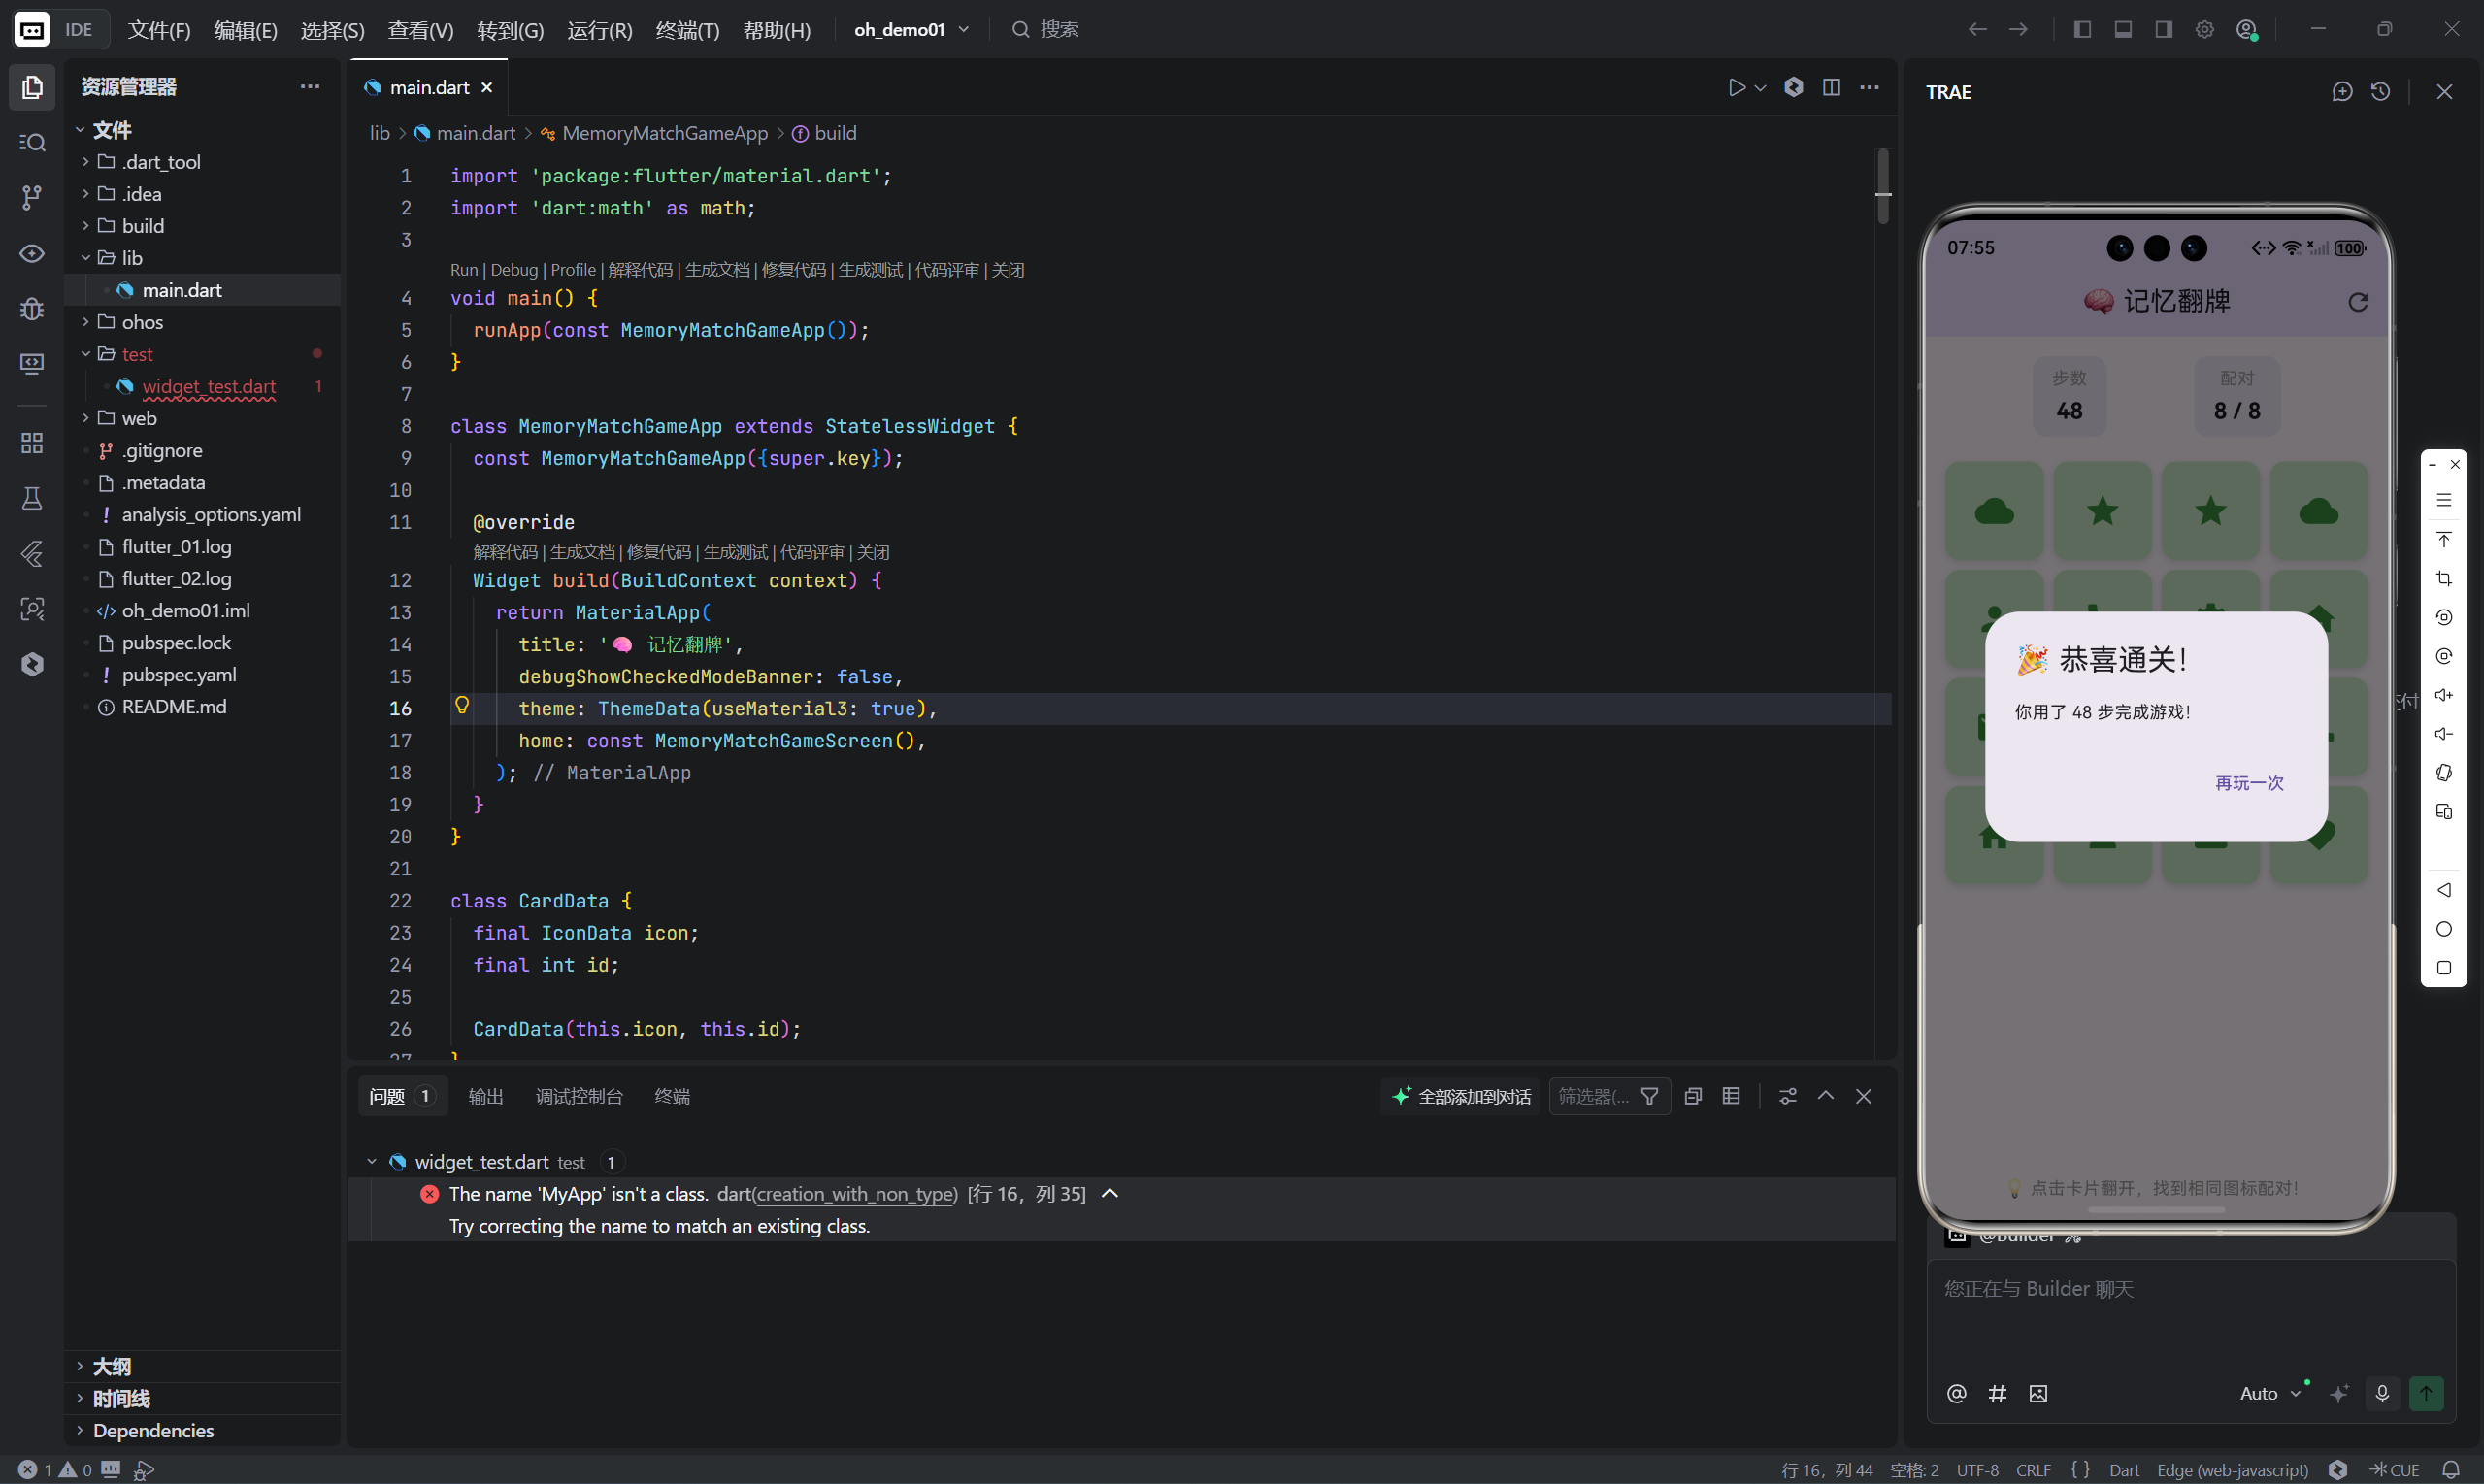Expand the ohos folder in explorer
This screenshot has width=2484, height=1484.
(x=142, y=322)
